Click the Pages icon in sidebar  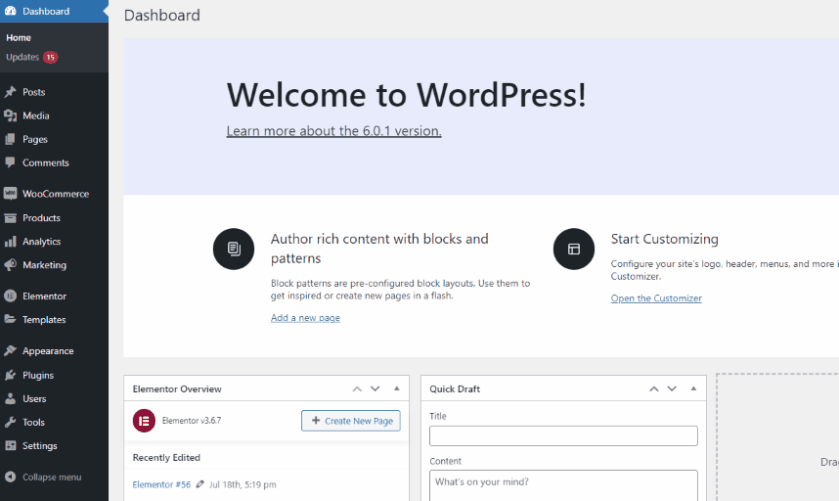click(10, 139)
